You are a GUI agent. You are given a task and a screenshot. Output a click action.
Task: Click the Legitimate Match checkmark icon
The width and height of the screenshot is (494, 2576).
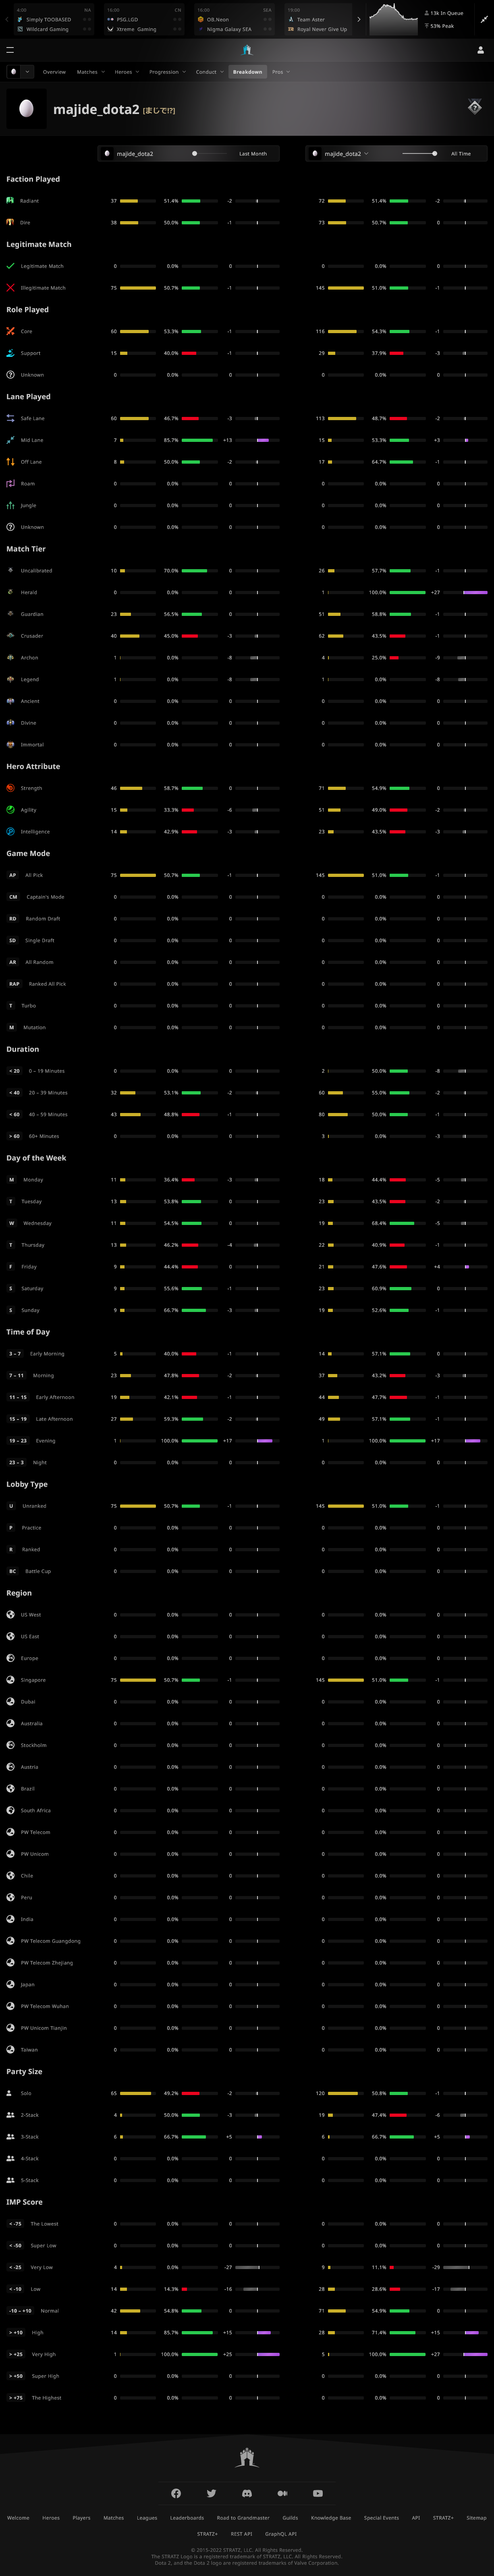[x=10, y=266]
